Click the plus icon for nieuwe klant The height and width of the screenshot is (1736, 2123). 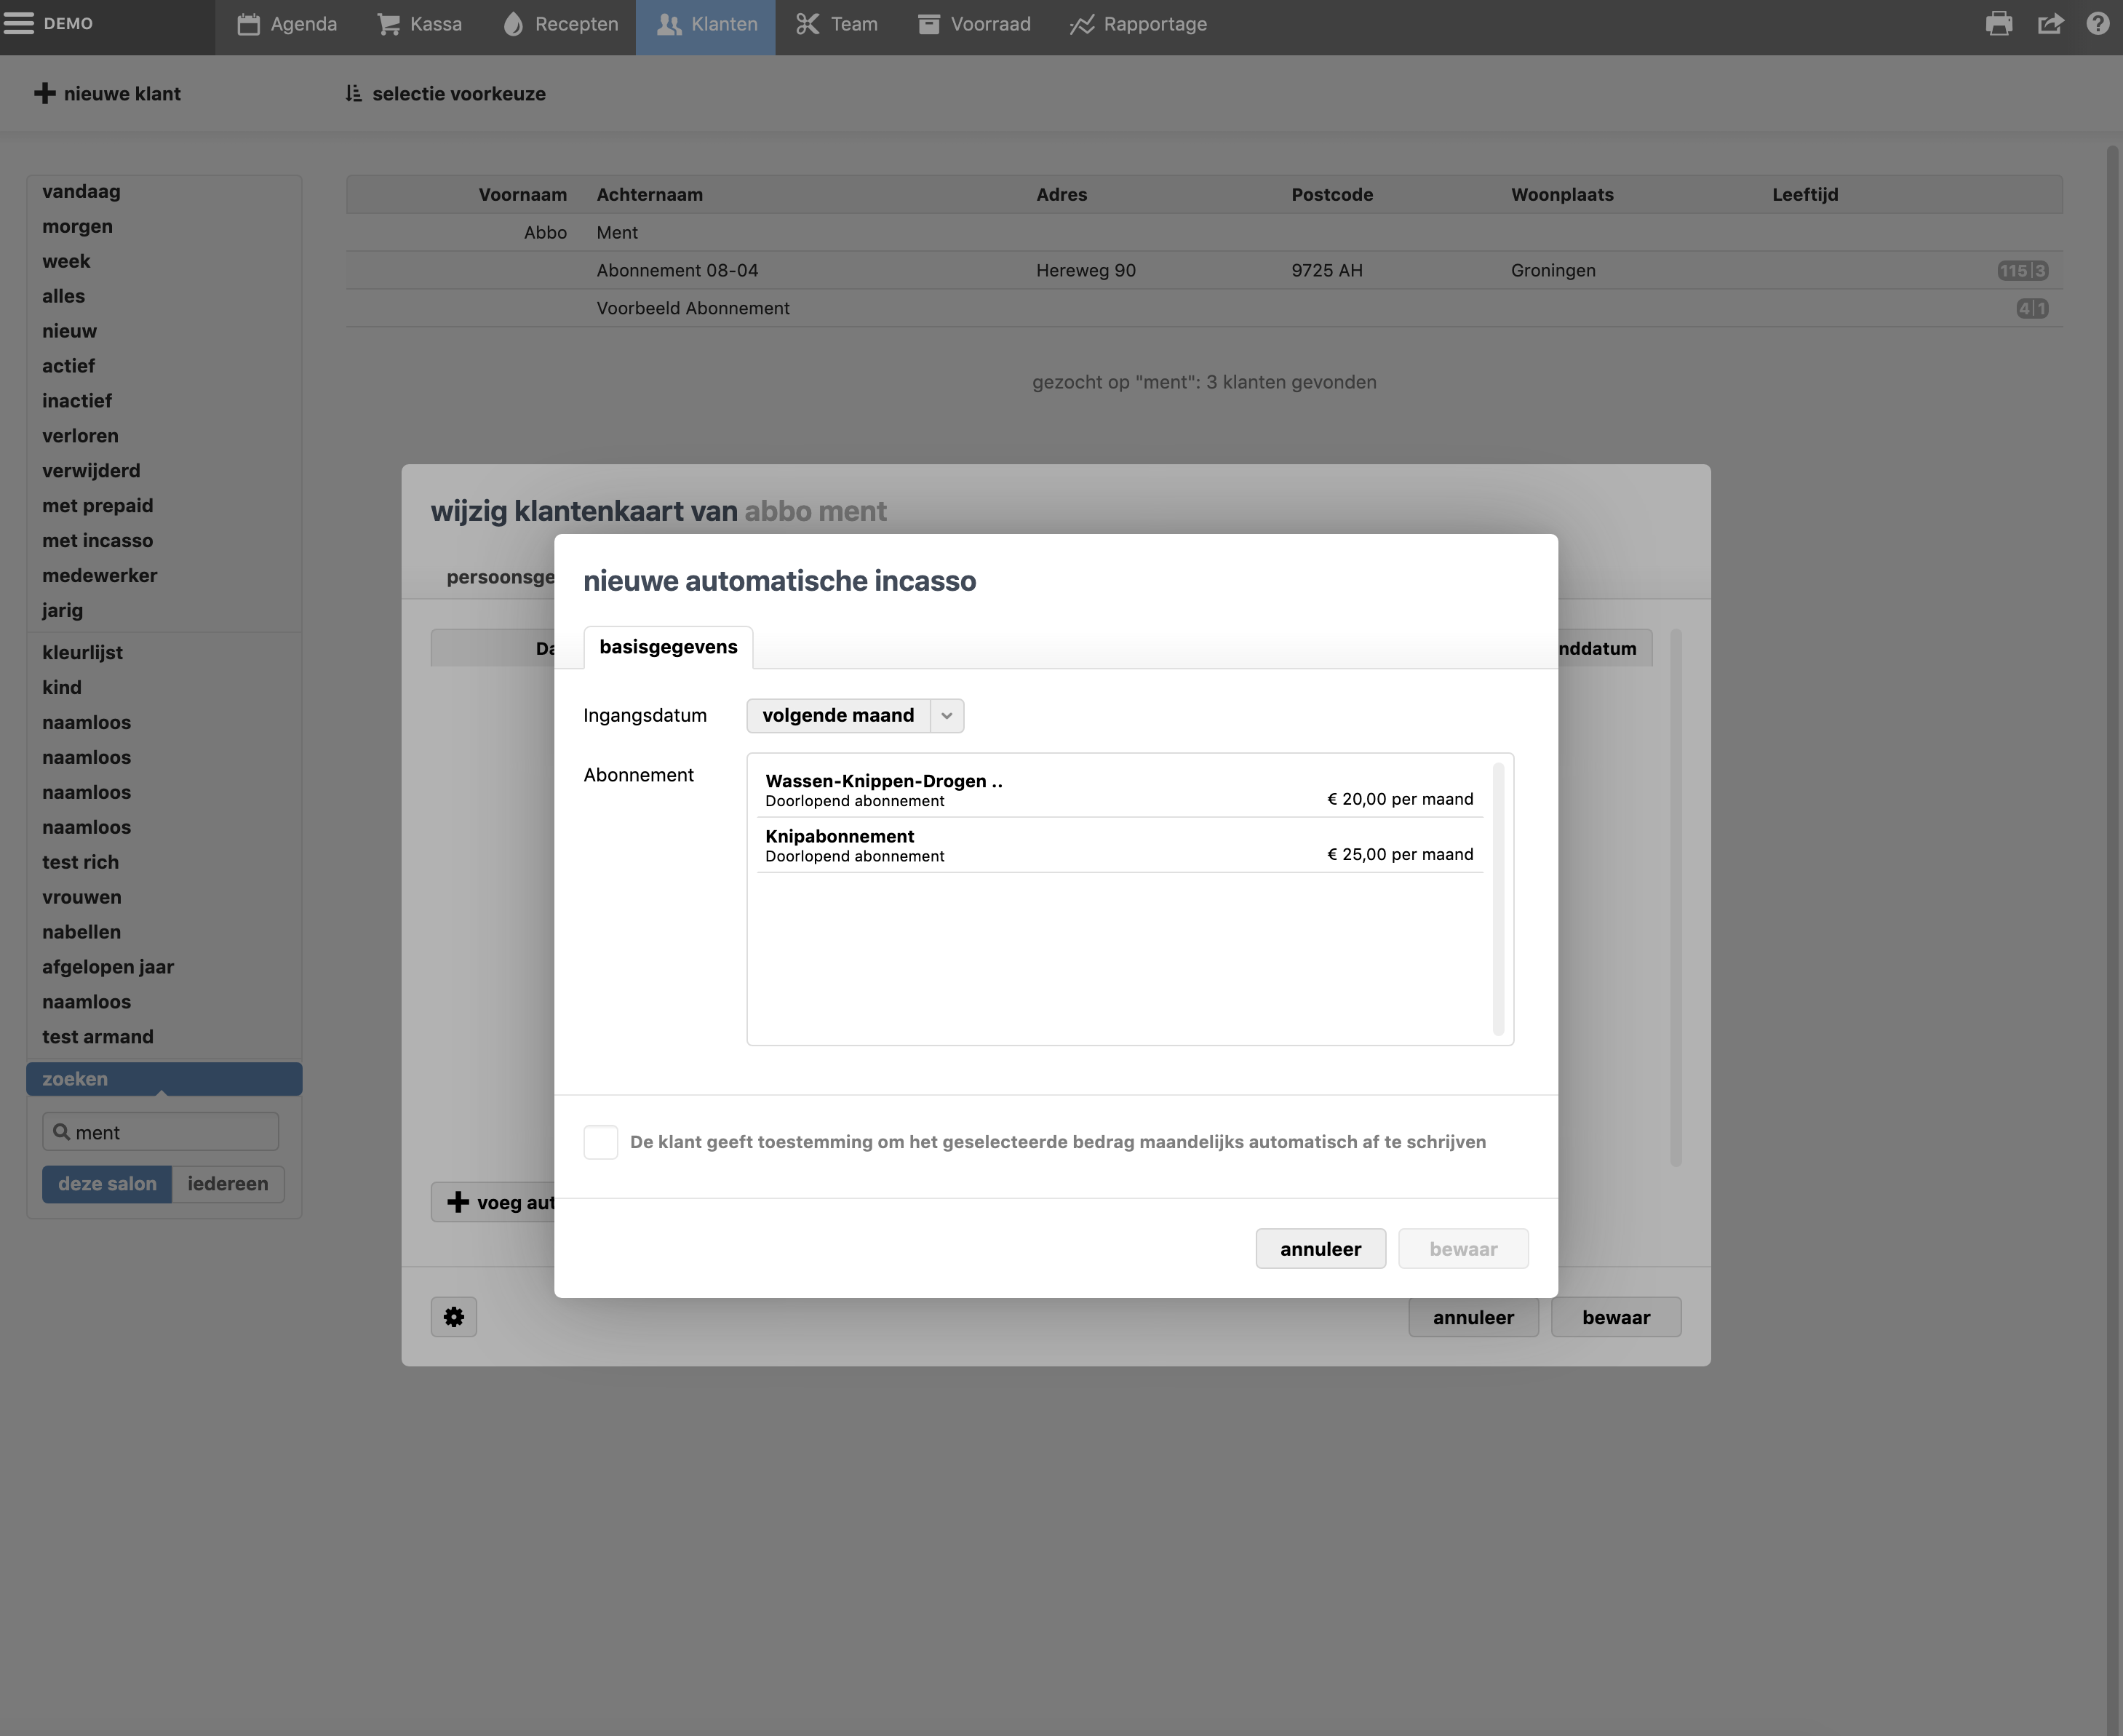pyautogui.click(x=44, y=94)
